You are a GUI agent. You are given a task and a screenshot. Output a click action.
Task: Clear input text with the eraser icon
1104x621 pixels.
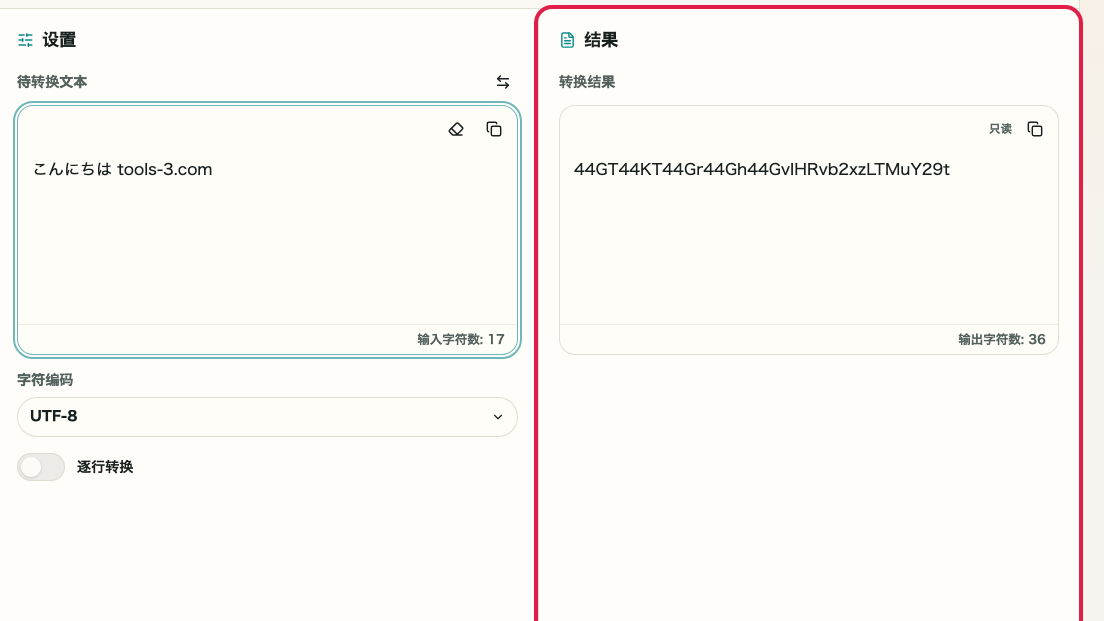(x=456, y=130)
